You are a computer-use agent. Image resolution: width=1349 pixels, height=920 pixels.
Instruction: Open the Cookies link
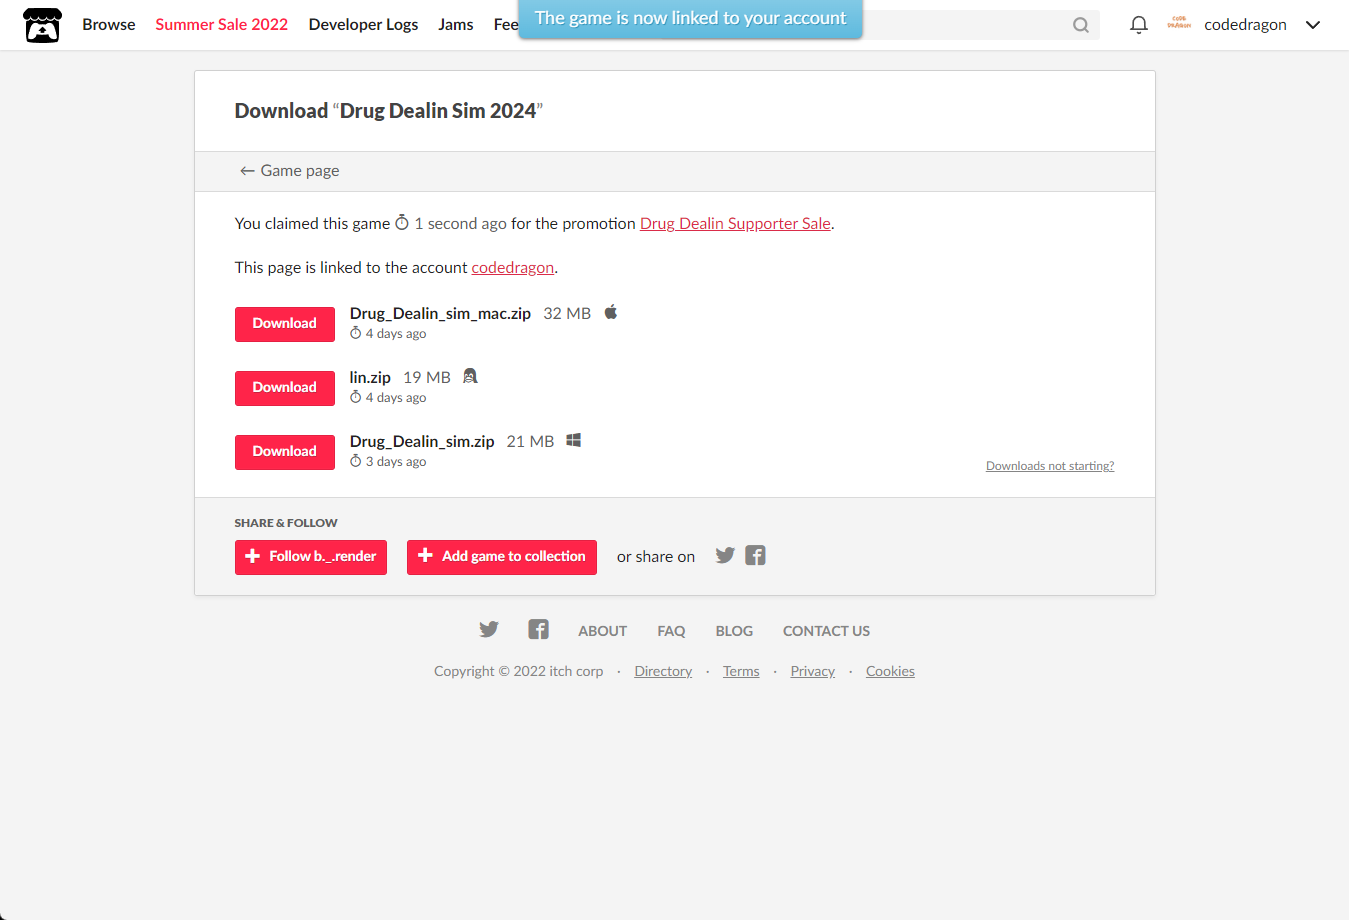coord(890,671)
